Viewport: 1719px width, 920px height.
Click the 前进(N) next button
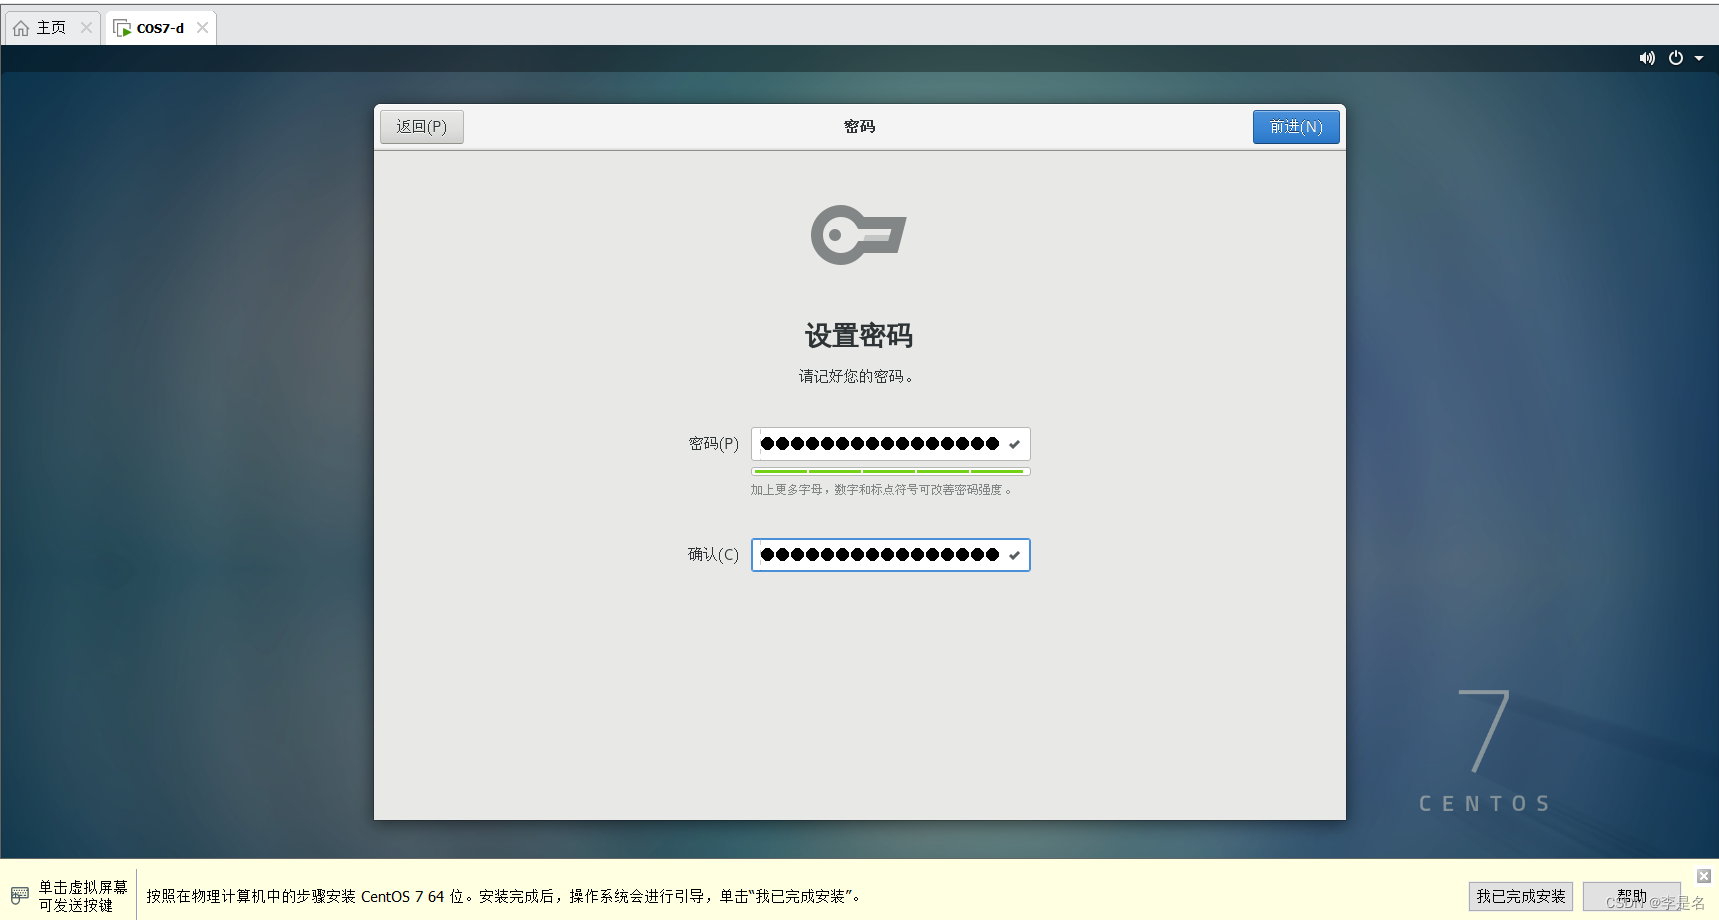coord(1296,127)
